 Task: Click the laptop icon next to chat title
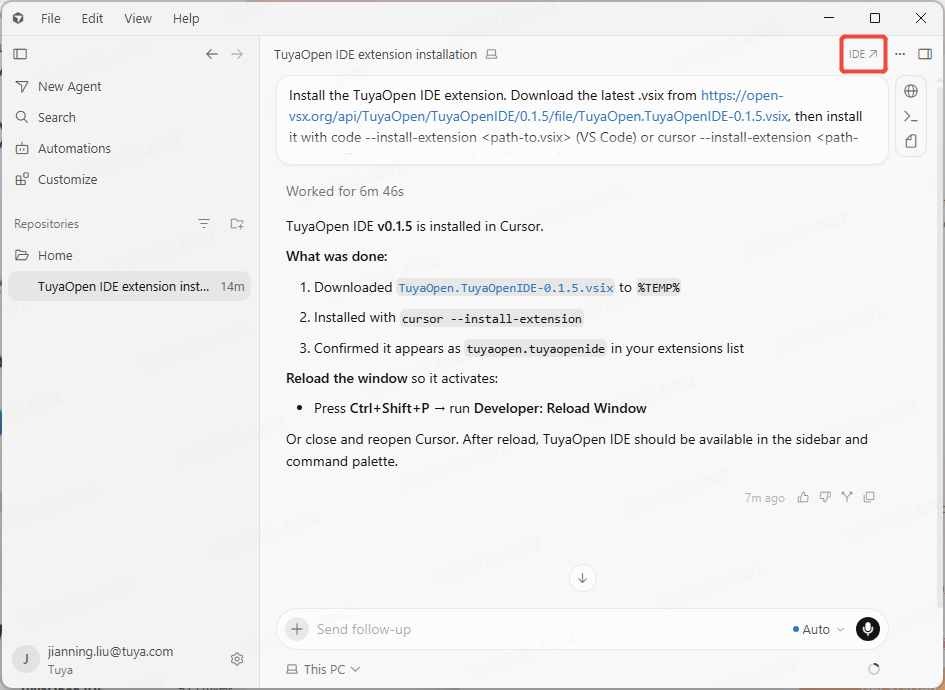point(492,55)
